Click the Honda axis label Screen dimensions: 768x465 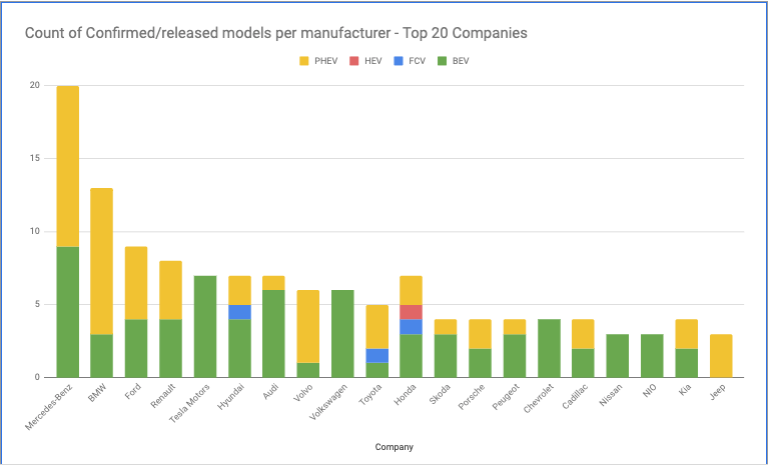[406, 393]
